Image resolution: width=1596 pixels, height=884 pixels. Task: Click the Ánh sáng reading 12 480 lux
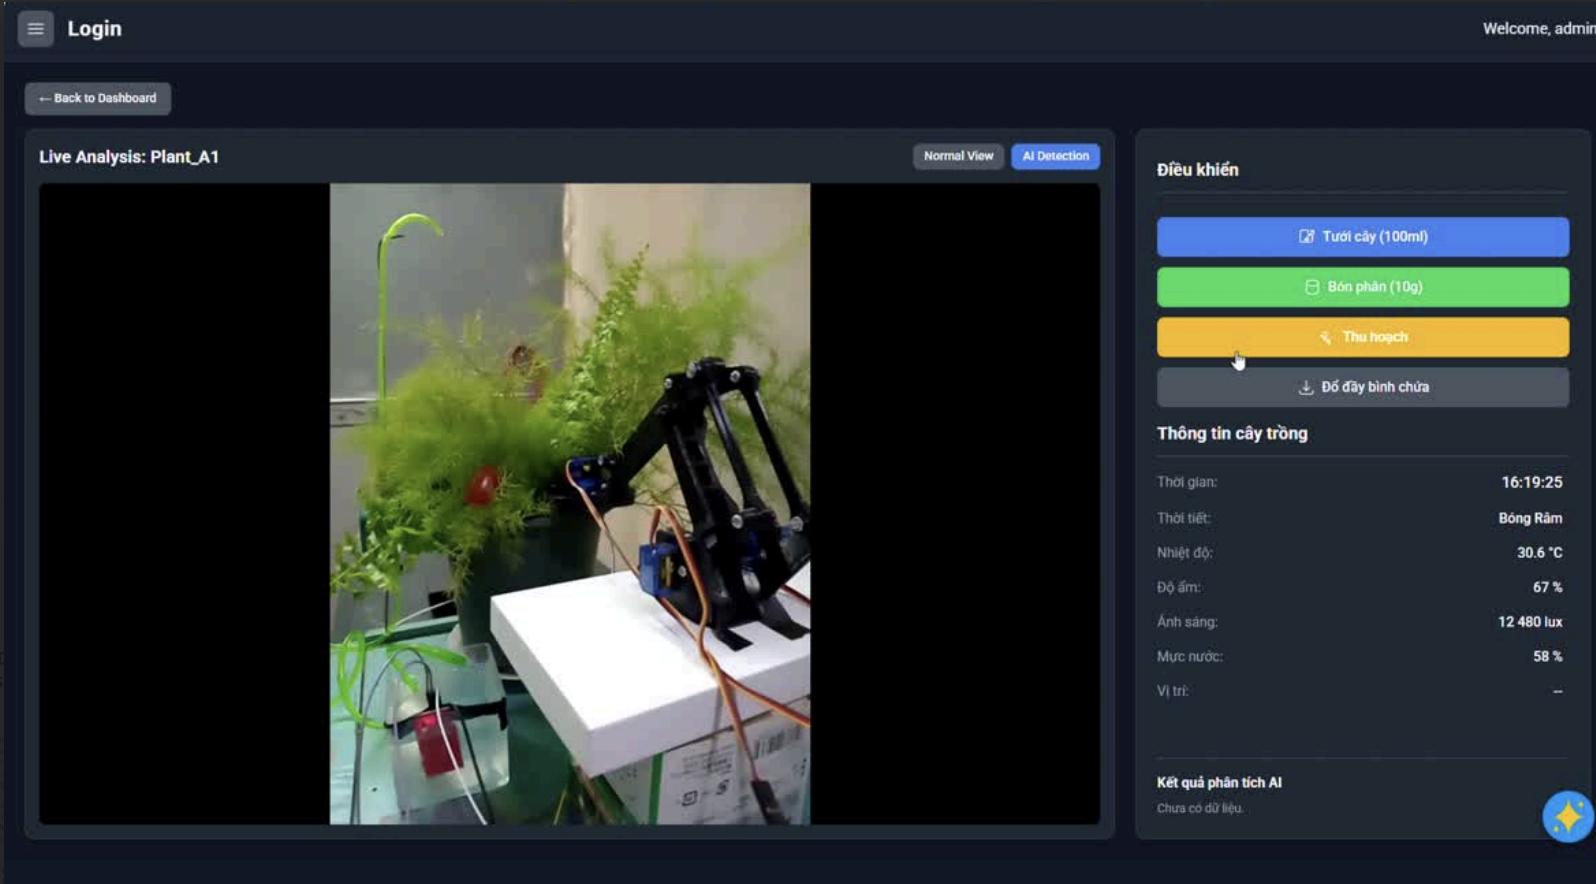1529,622
